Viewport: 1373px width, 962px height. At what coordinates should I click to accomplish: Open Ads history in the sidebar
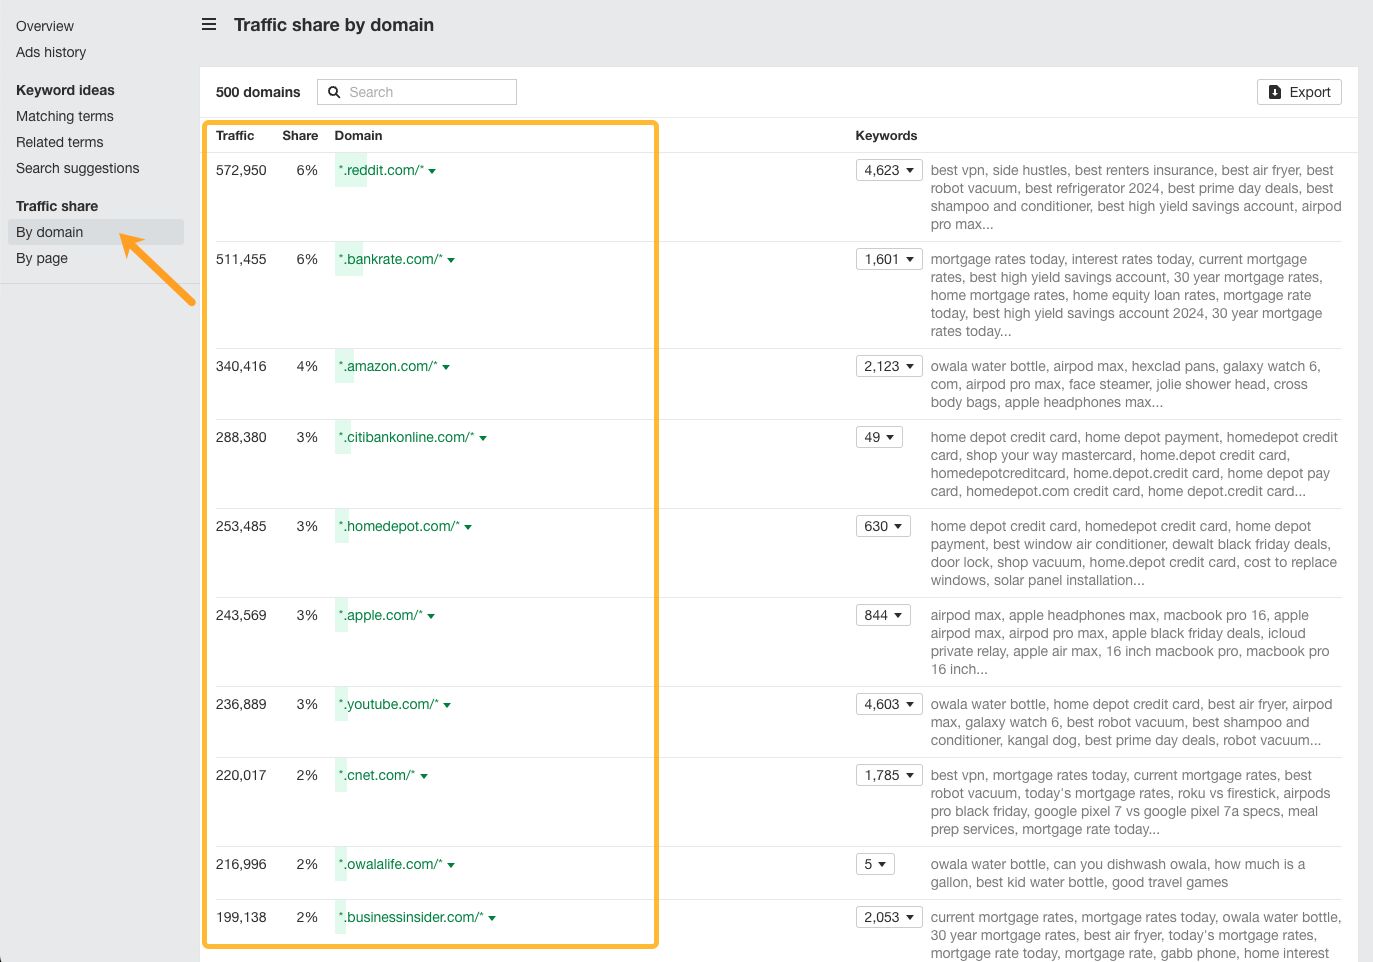coord(51,52)
